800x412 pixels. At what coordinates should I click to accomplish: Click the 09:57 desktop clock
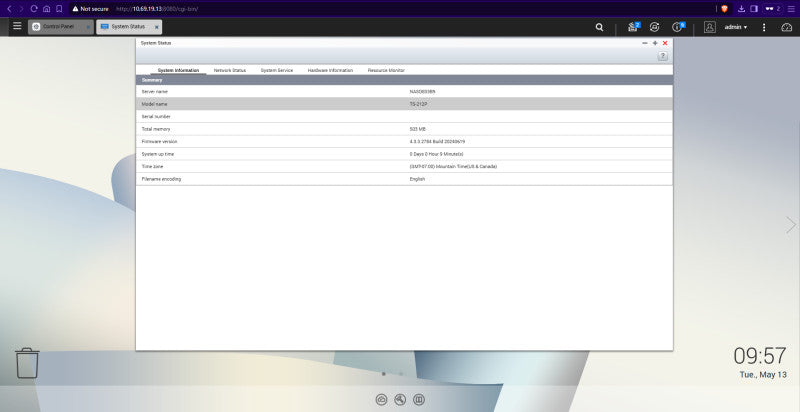[x=760, y=356]
